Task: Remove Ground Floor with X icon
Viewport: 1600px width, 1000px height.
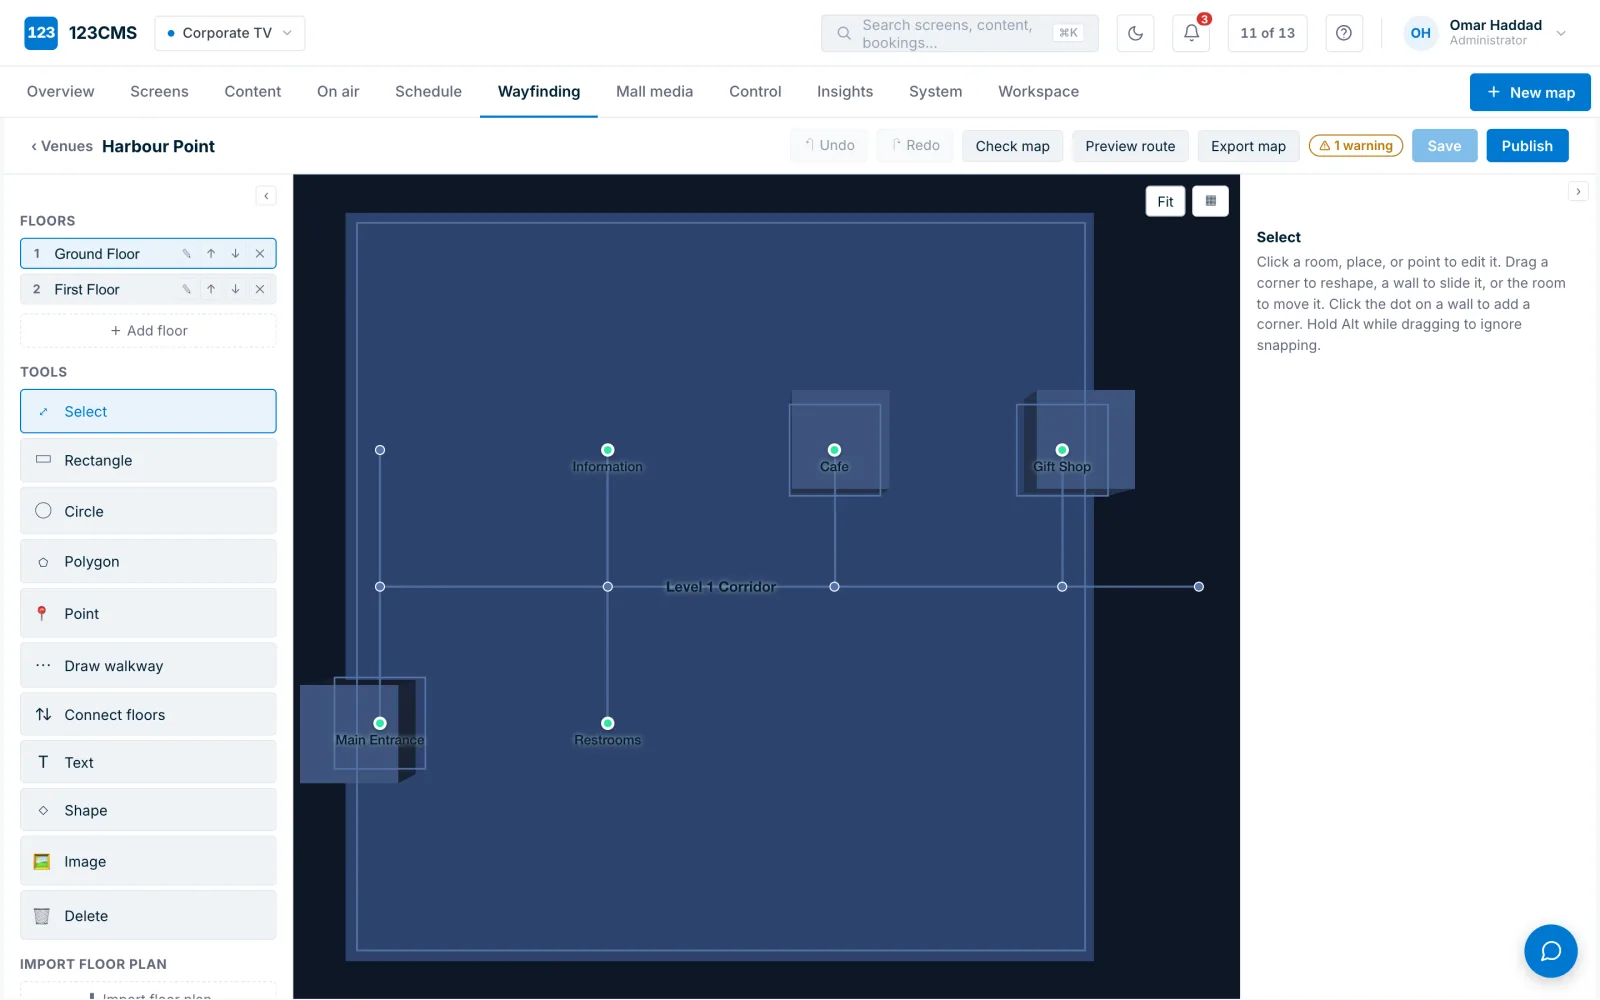Action: 260,254
